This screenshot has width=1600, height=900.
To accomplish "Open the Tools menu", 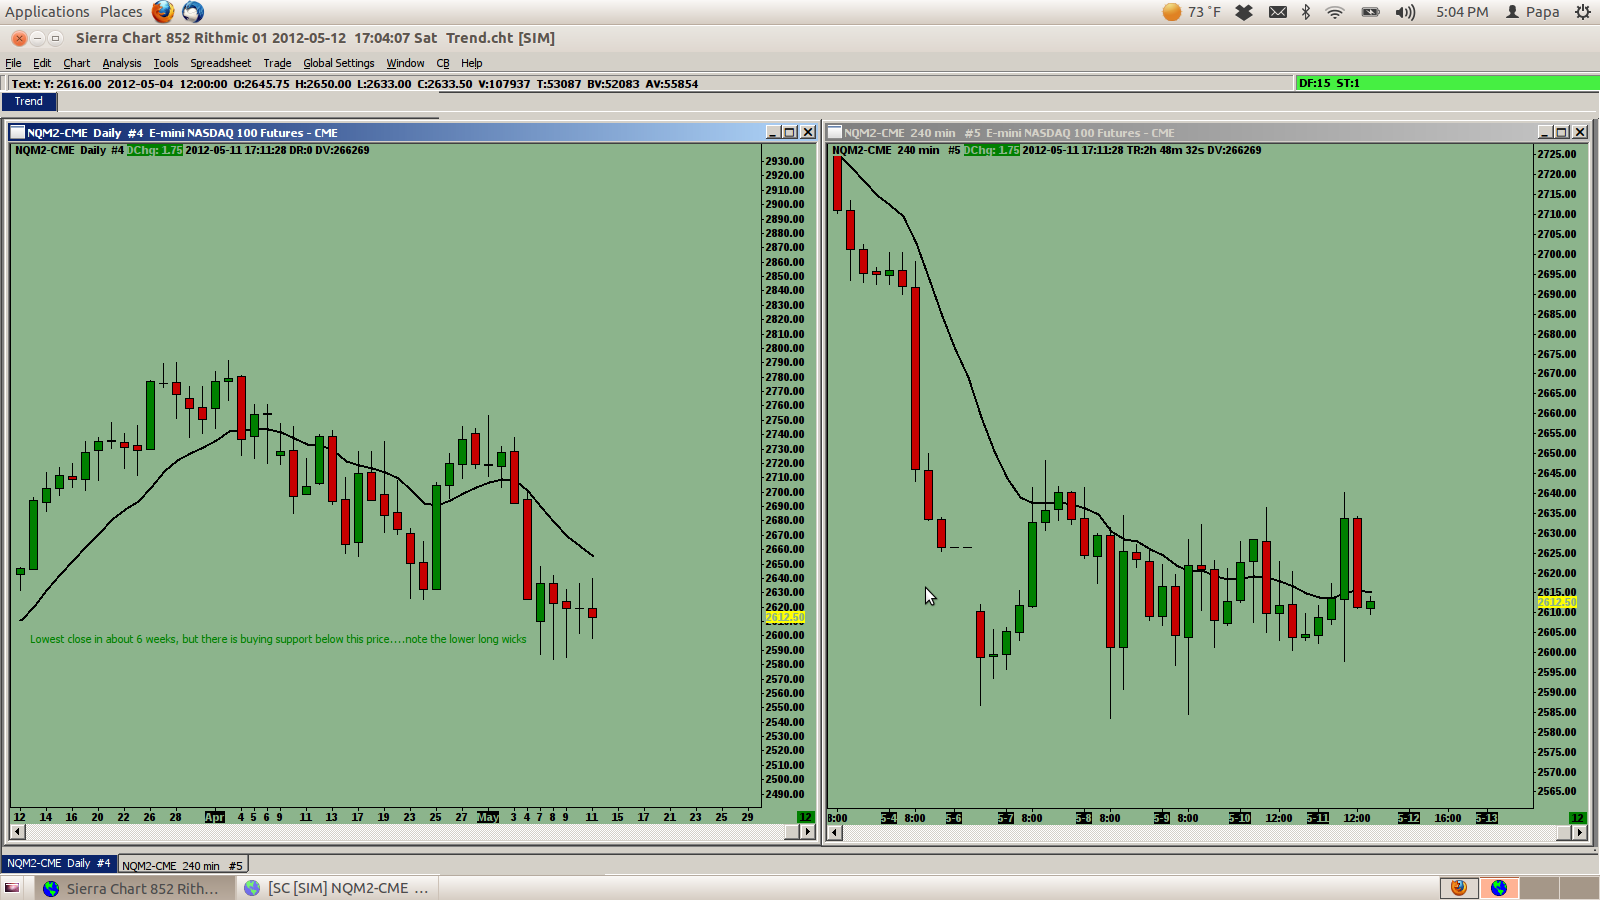I will point(166,63).
